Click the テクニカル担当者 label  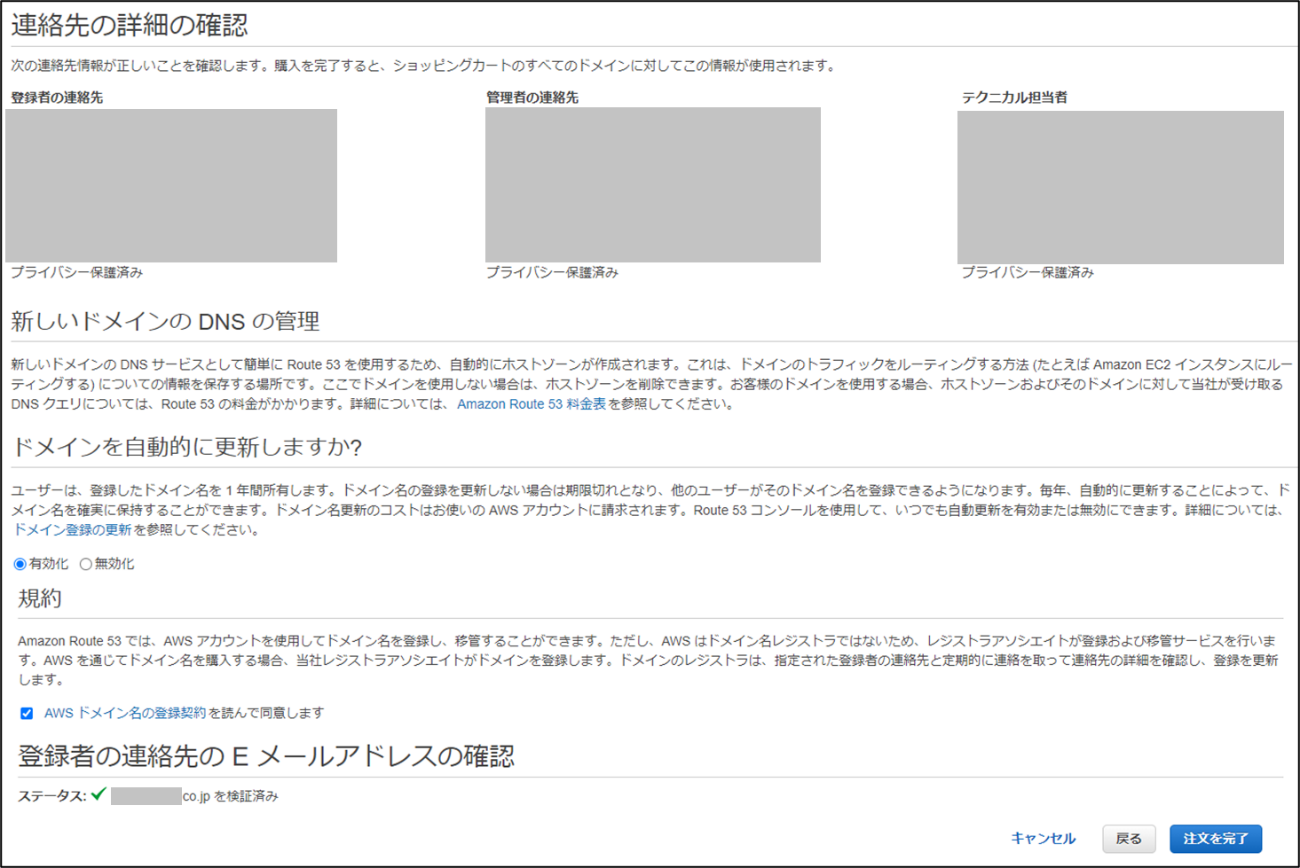[1014, 98]
